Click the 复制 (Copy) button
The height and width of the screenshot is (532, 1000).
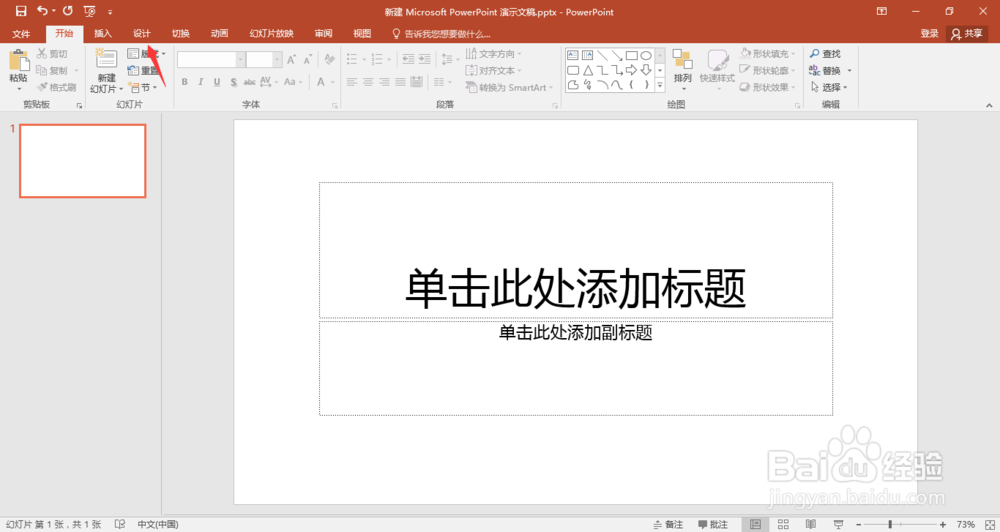pos(52,70)
